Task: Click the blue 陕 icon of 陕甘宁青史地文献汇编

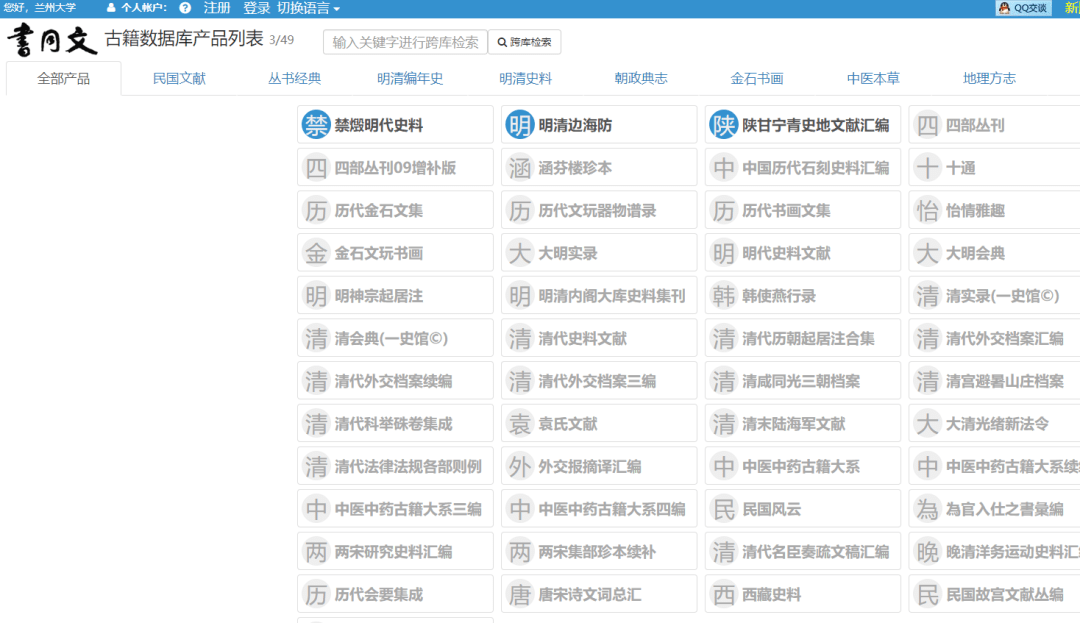Action: (x=724, y=125)
